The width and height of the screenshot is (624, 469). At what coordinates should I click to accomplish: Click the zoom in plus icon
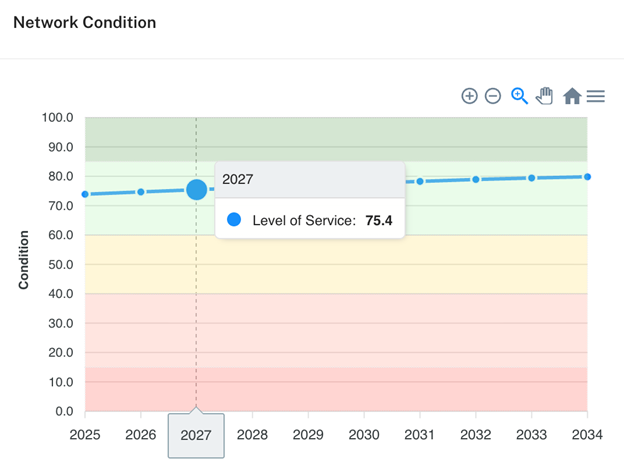(x=469, y=96)
